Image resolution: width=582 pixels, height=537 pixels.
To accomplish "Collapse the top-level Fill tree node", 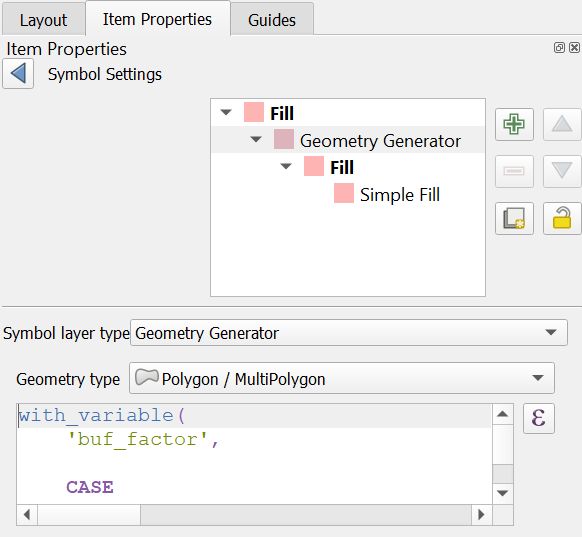I will point(226,112).
